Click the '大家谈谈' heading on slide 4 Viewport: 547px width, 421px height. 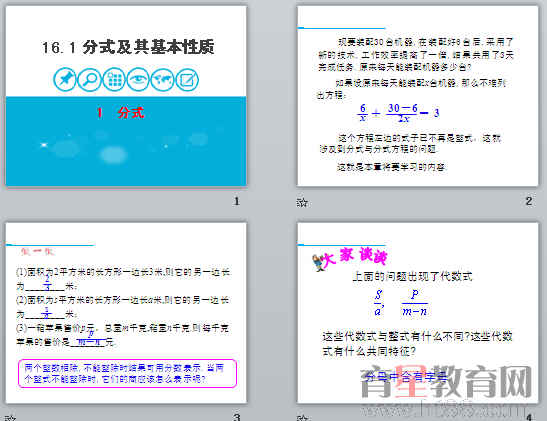[355, 257]
